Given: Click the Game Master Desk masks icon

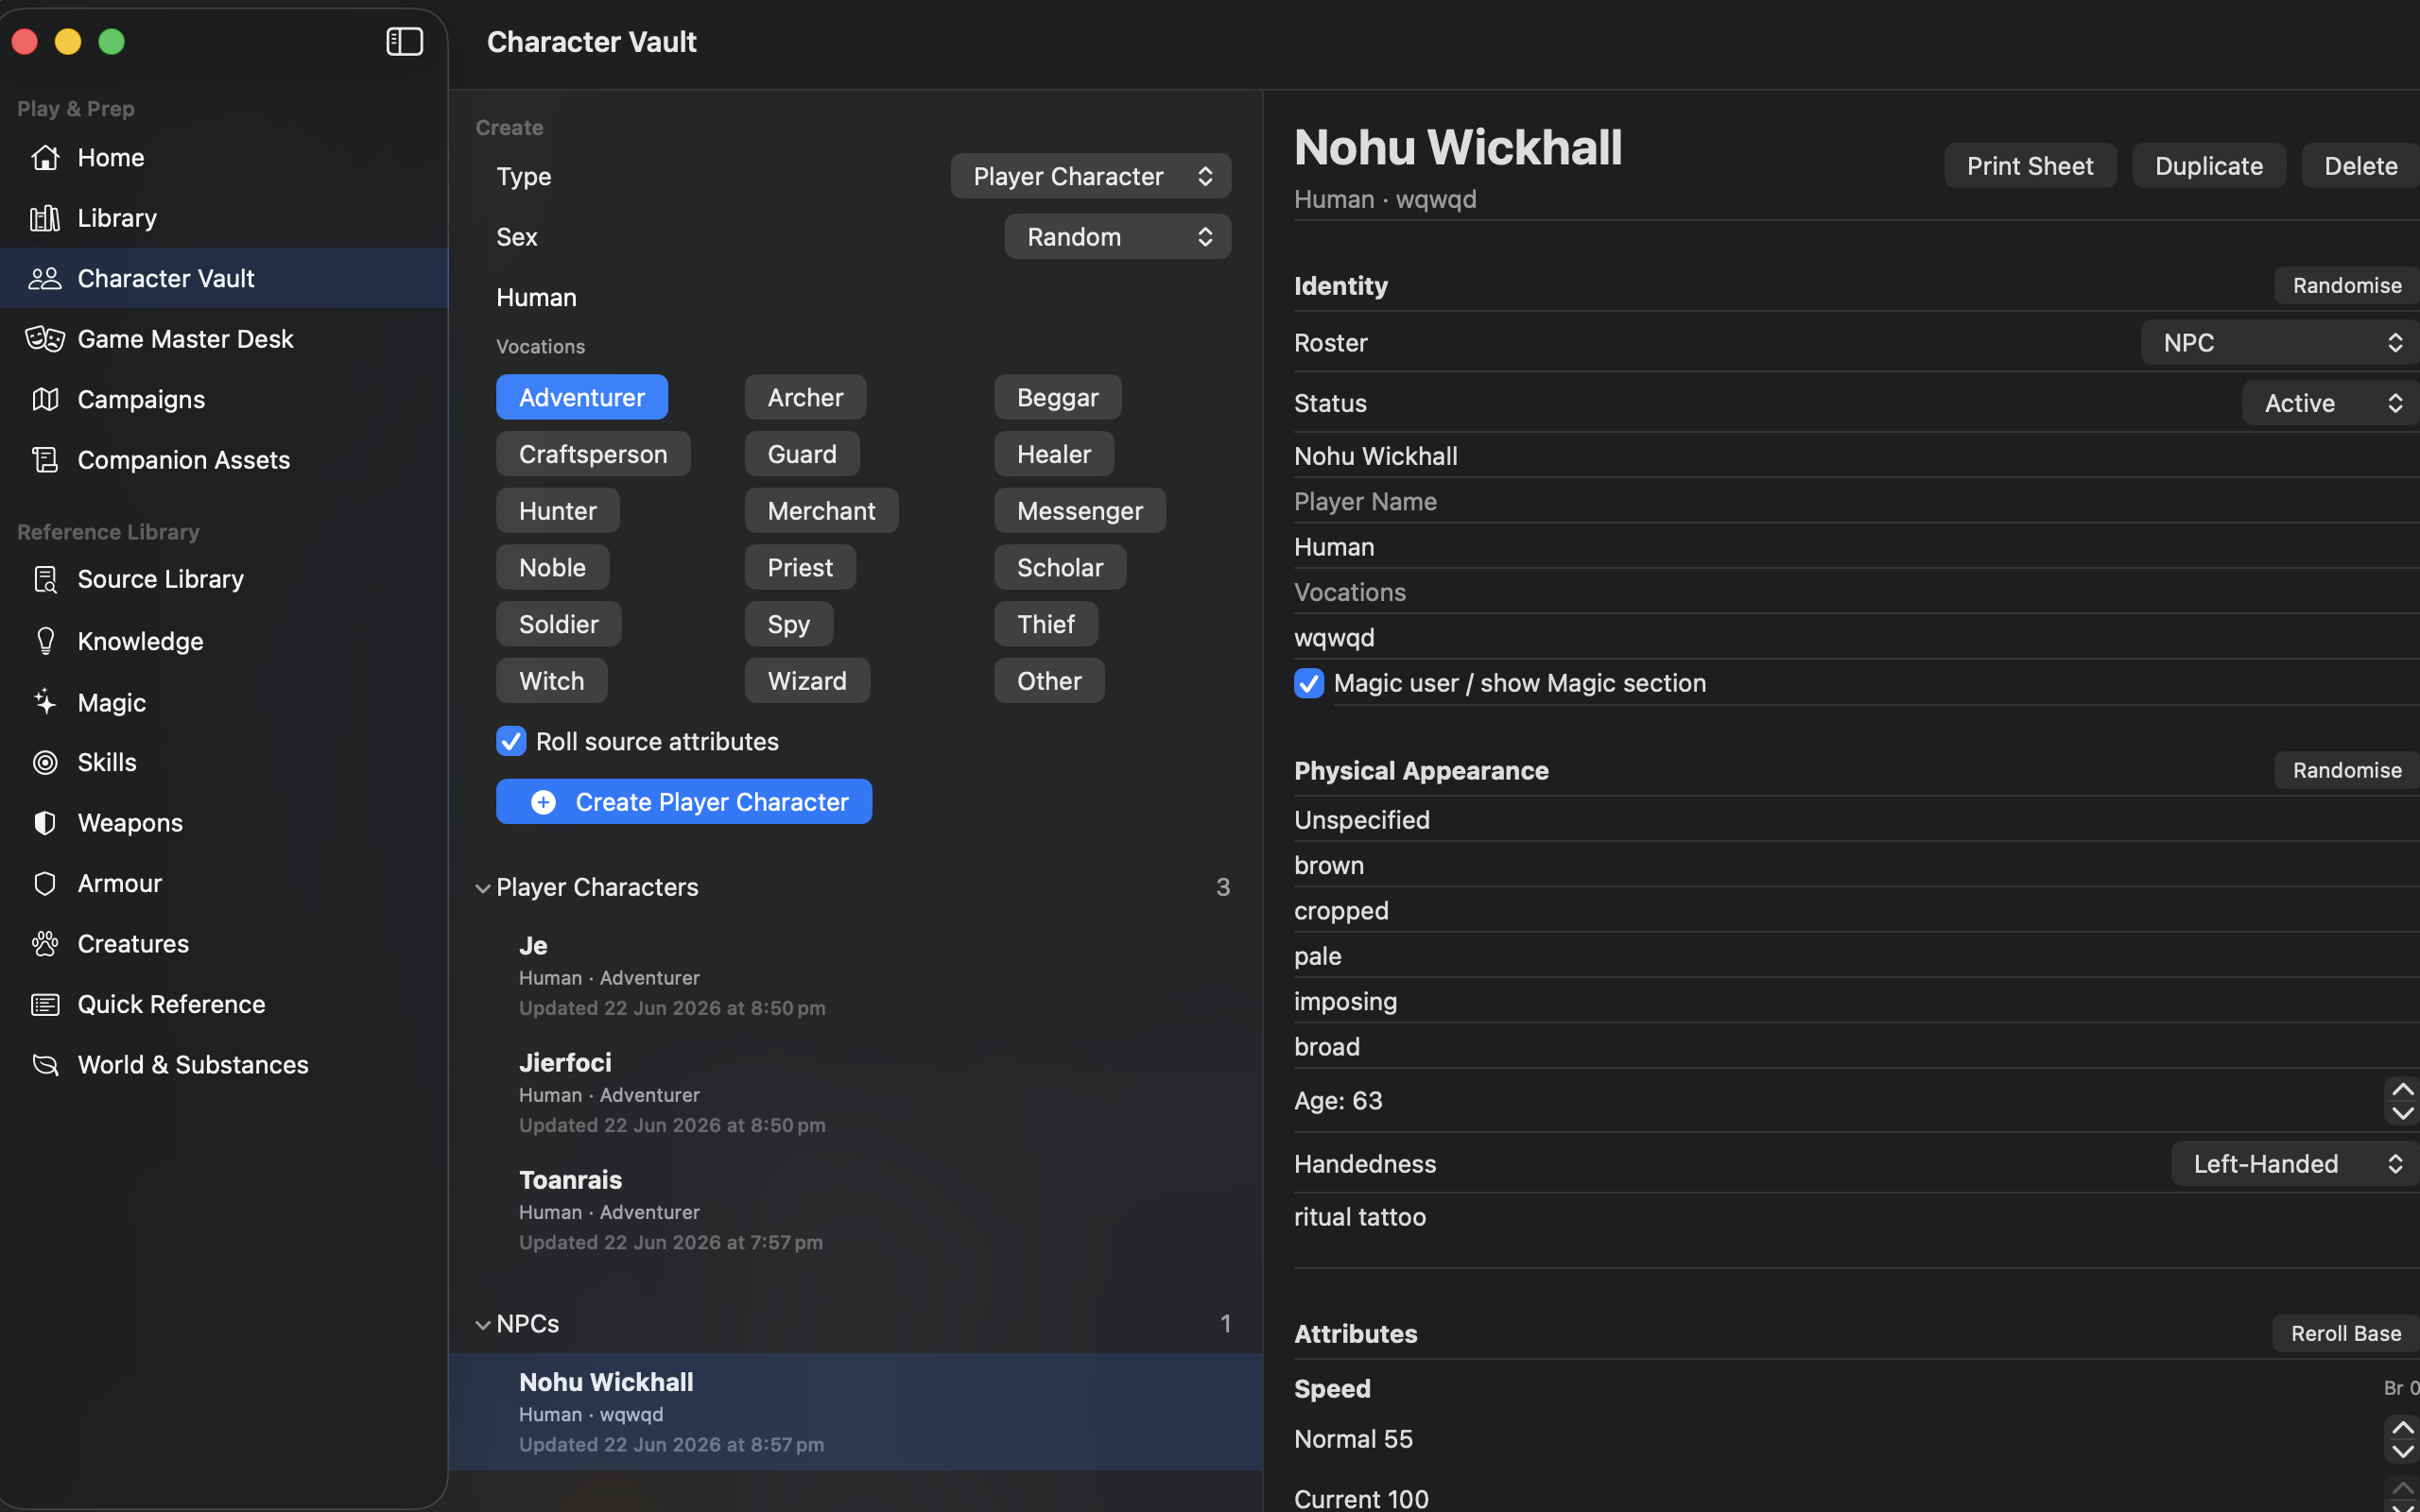Looking at the screenshot, I should [x=45, y=339].
